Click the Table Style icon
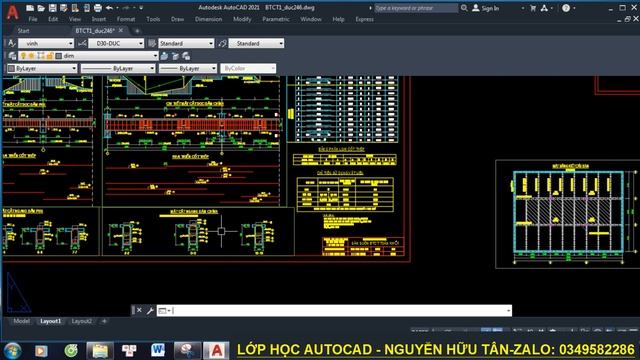This screenshot has width=640, height=360. [x=152, y=43]
